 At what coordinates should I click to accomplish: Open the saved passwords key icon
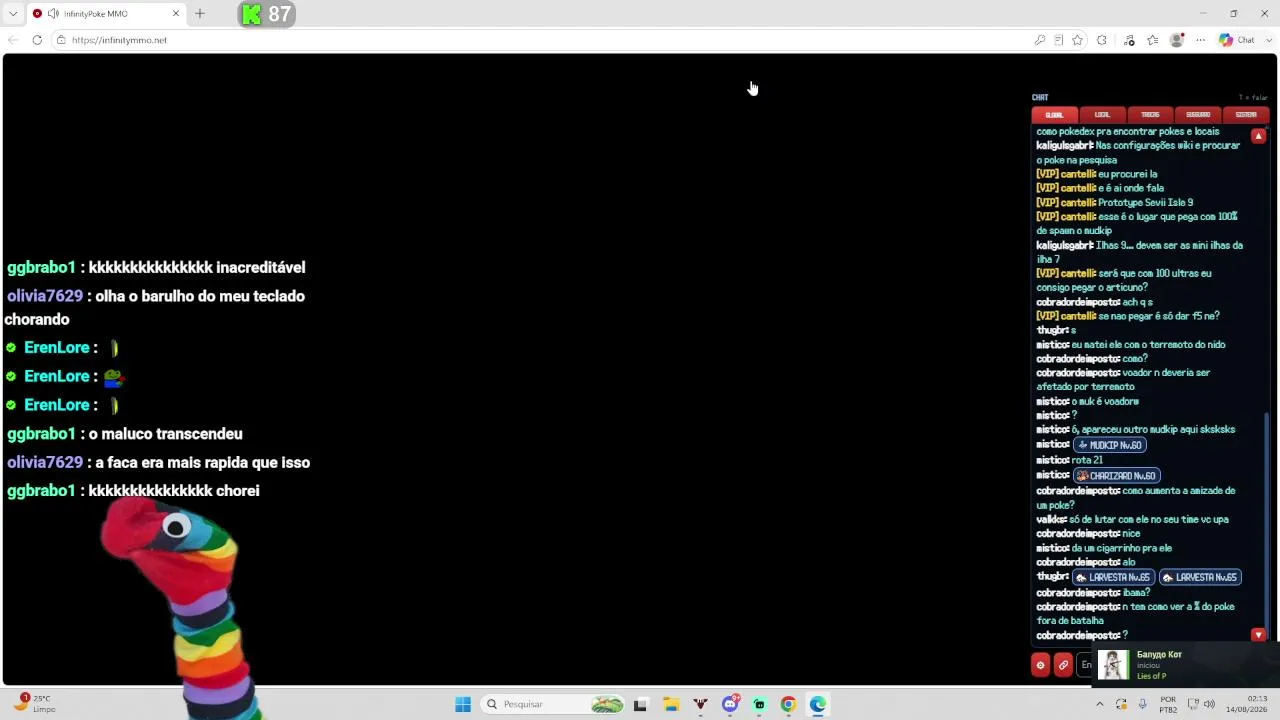[x=1040, y=40]
